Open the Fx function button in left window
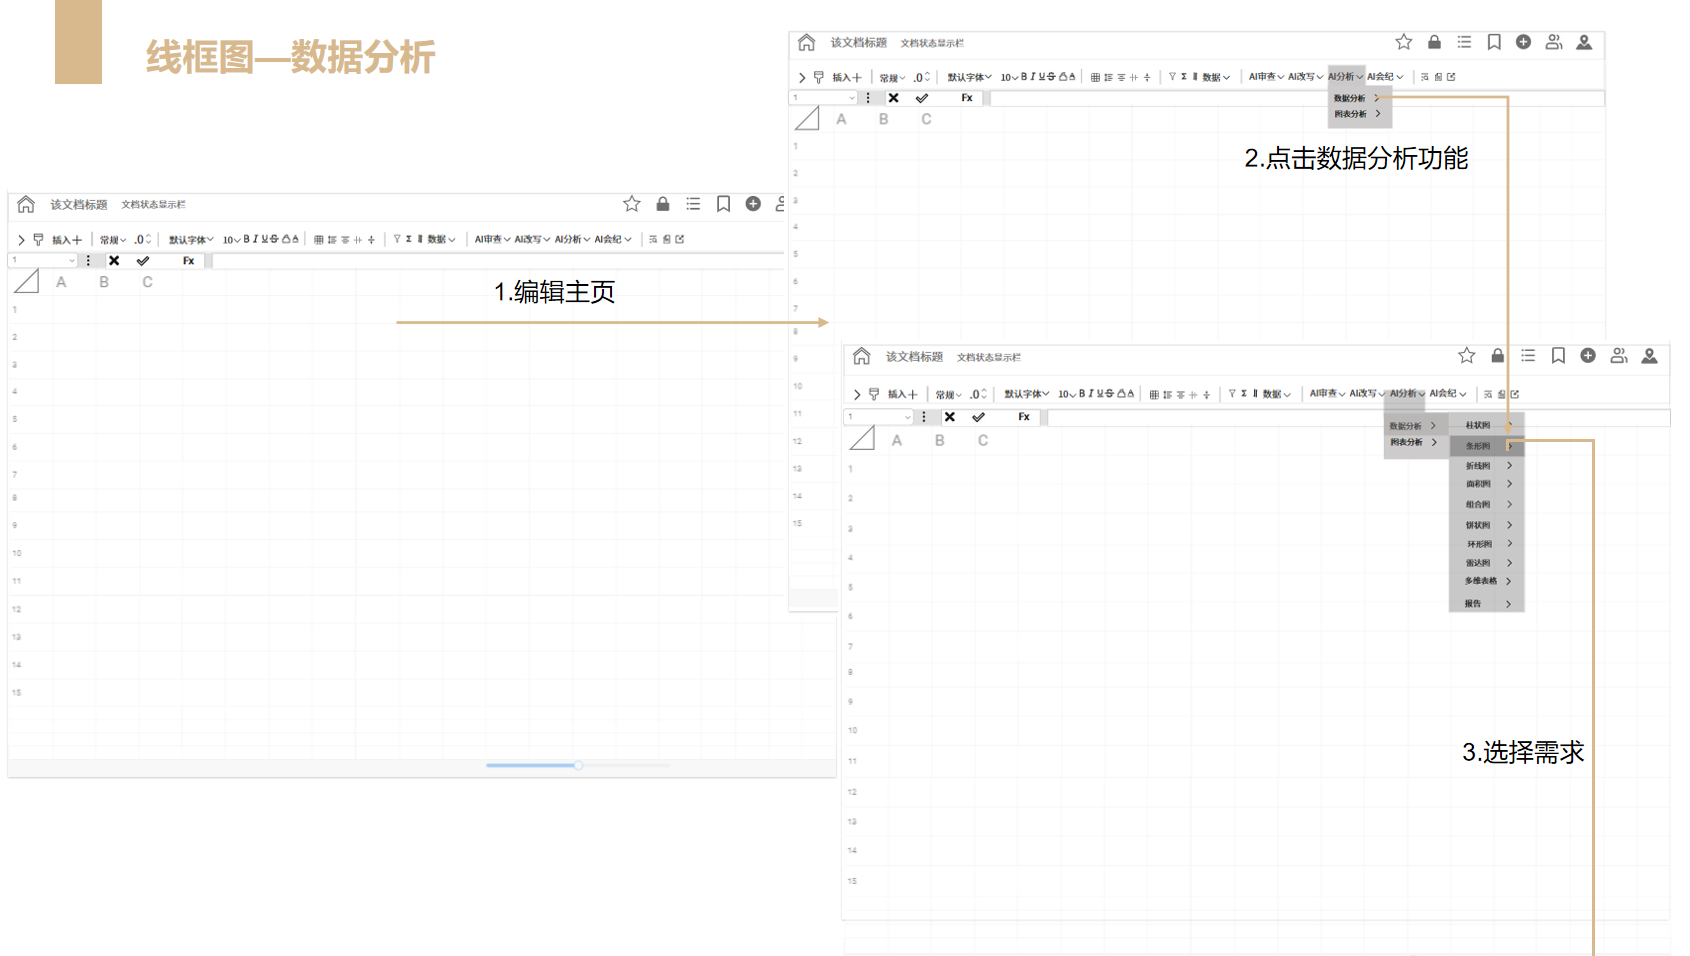 (x=188, y=261)
